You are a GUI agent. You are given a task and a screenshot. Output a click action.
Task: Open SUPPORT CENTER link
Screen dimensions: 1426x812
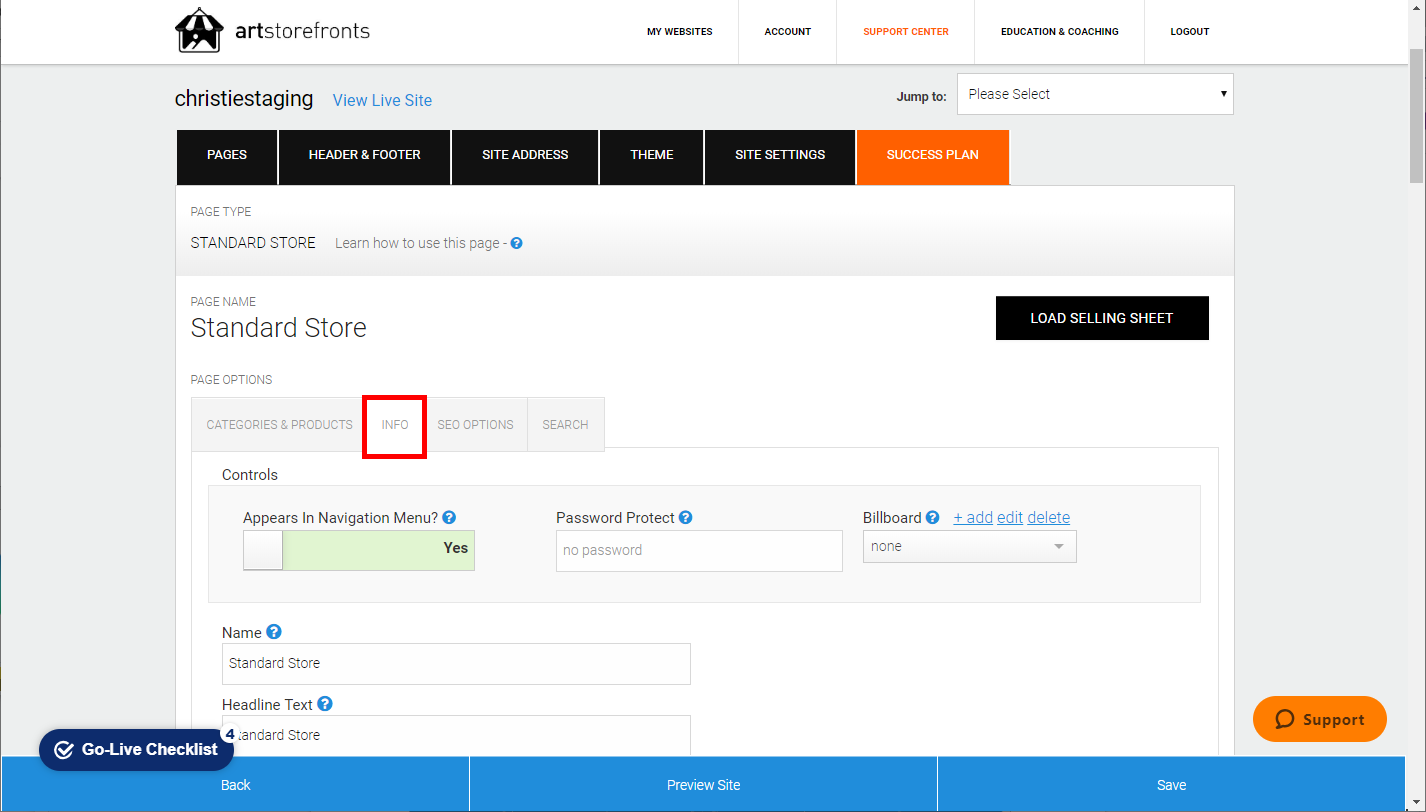pyautogui.click(x=906, y=32)
